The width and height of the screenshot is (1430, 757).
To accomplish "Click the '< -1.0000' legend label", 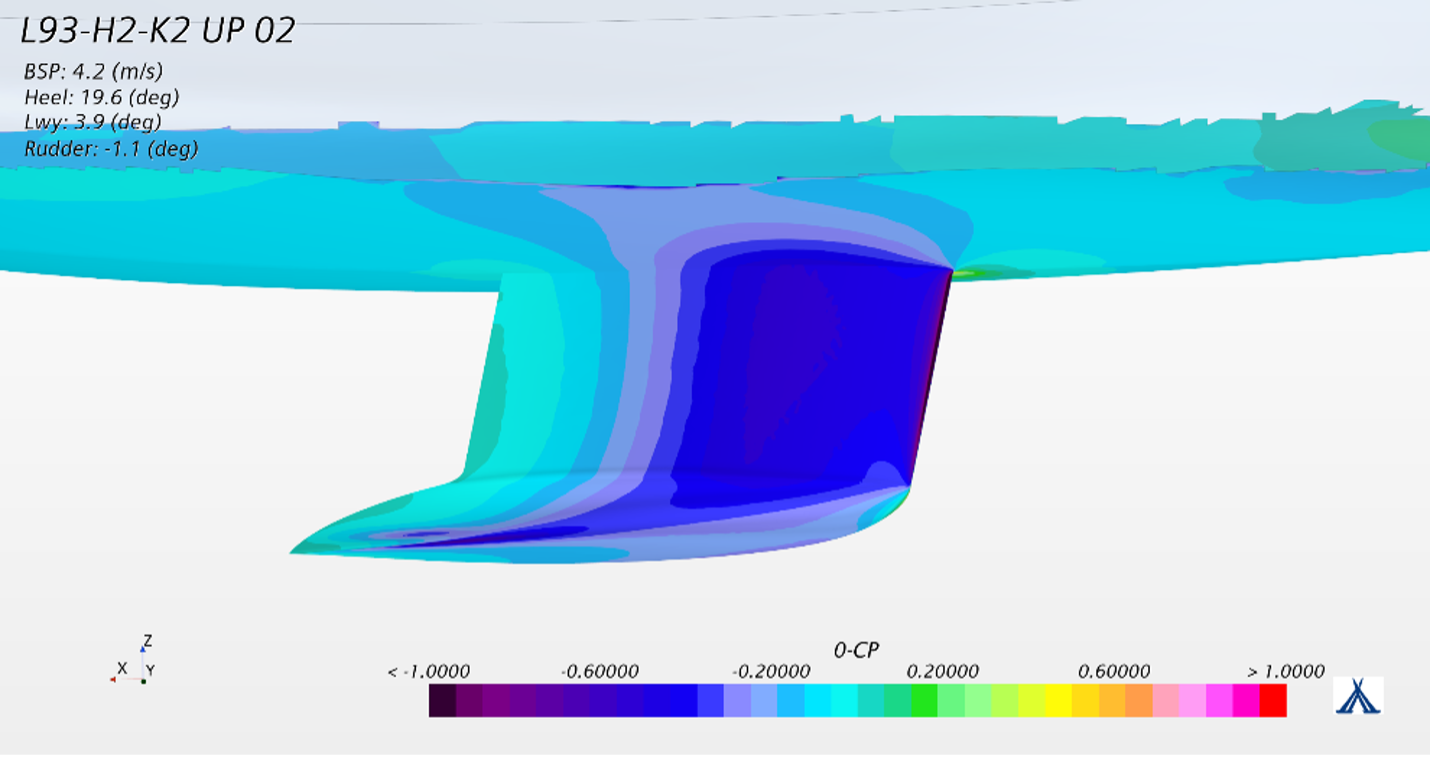I will 428,672.
